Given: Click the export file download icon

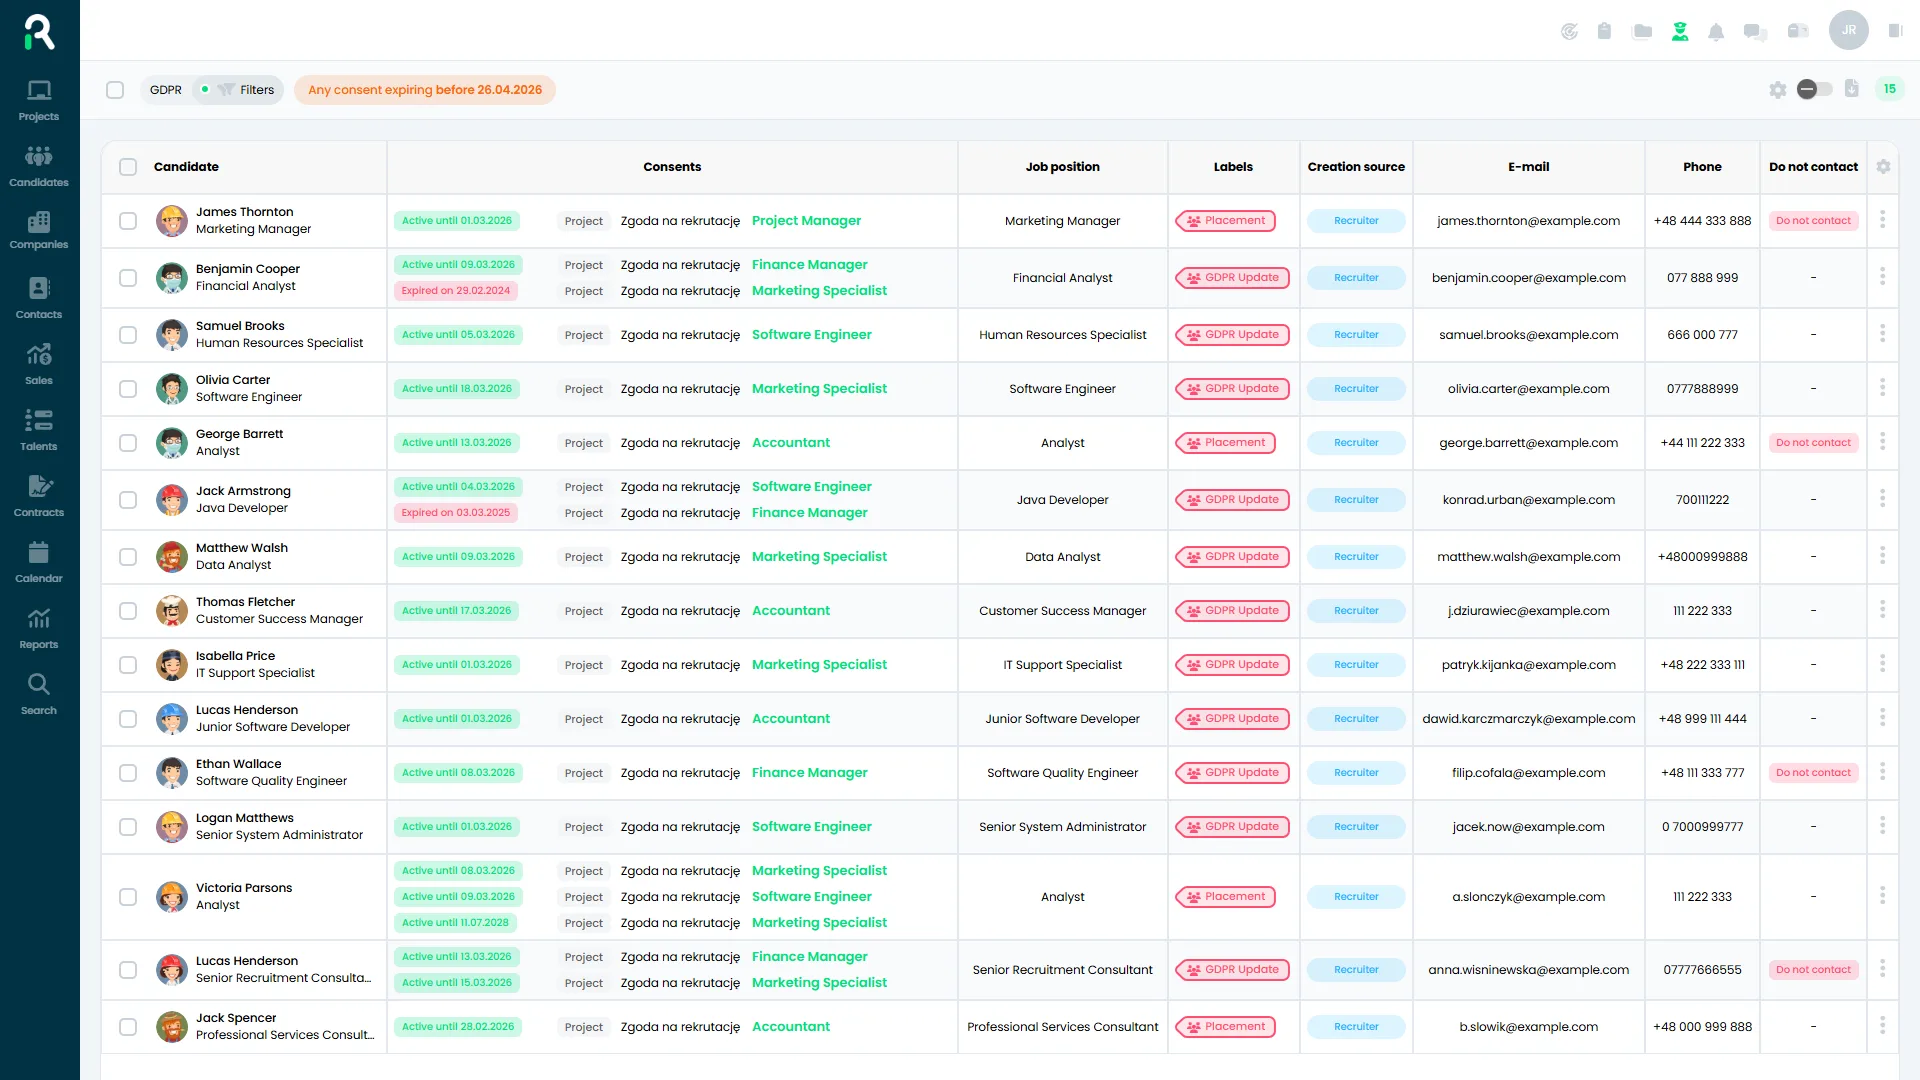Looking at the screenshot, I should click(1852, 89).
